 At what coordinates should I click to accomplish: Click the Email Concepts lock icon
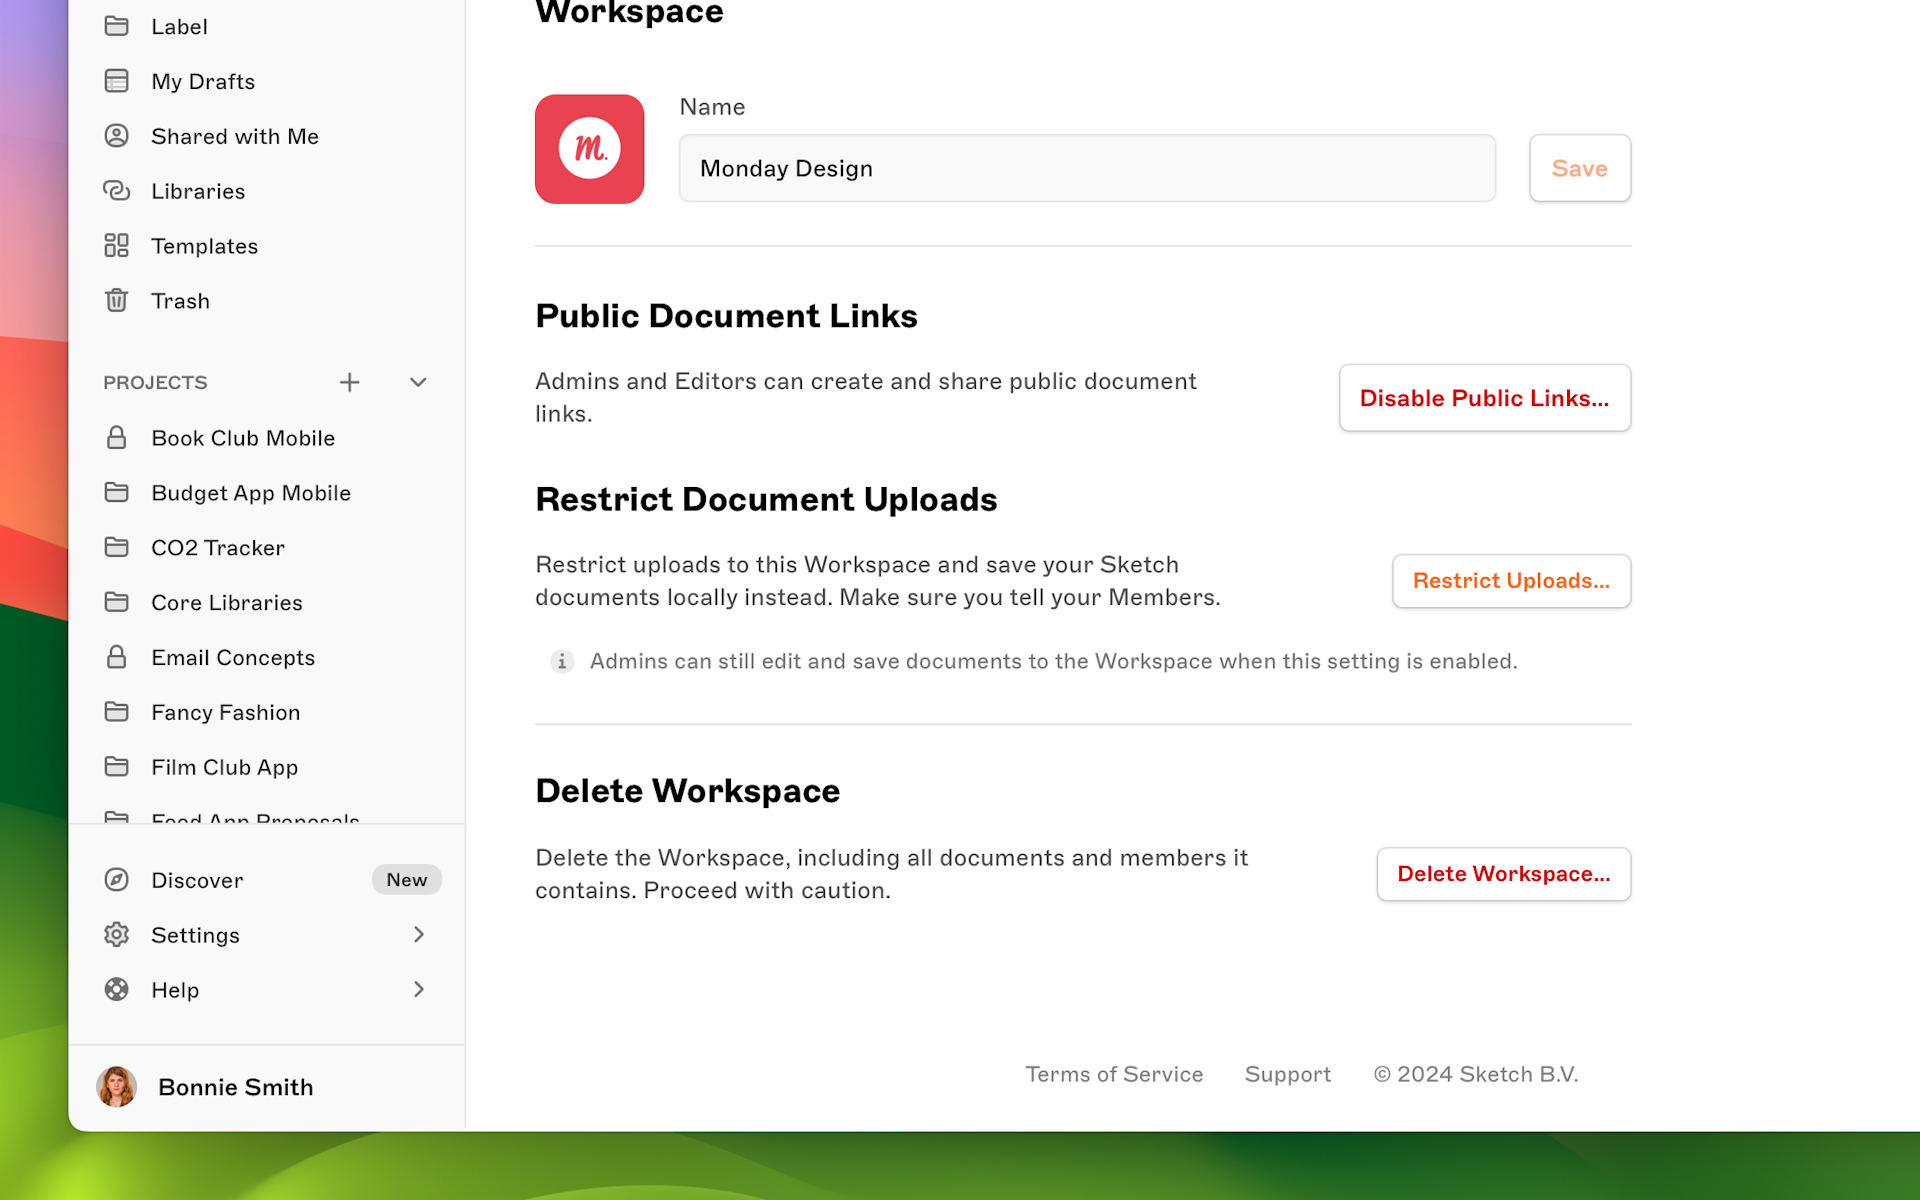coord(117,657)
